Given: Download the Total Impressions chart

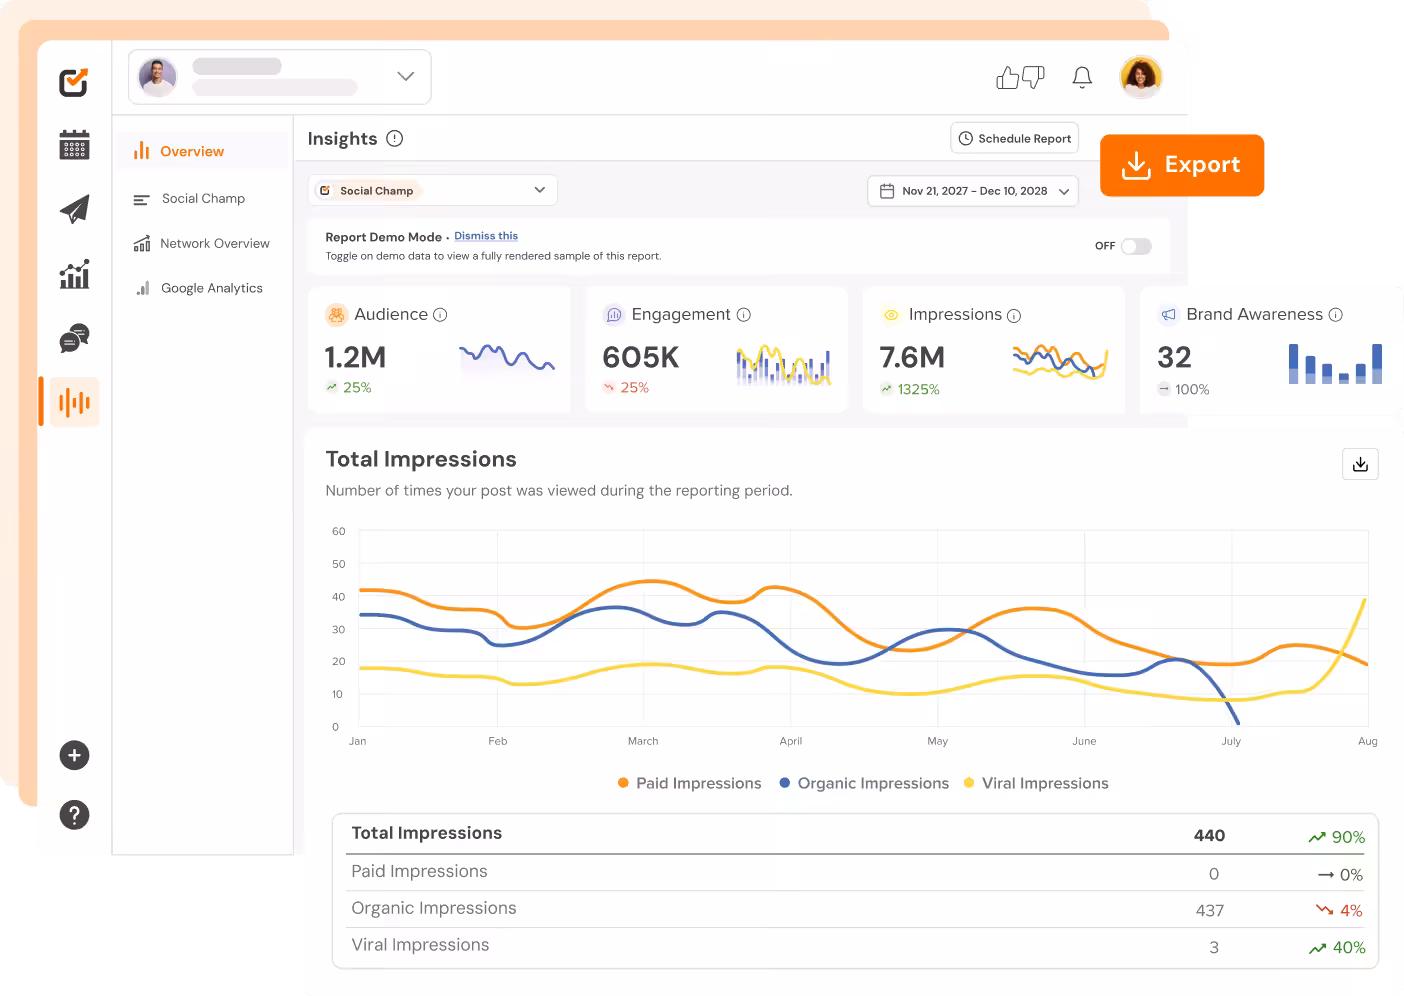Looking at the screenshot, I should click(x=1360, y=464).
